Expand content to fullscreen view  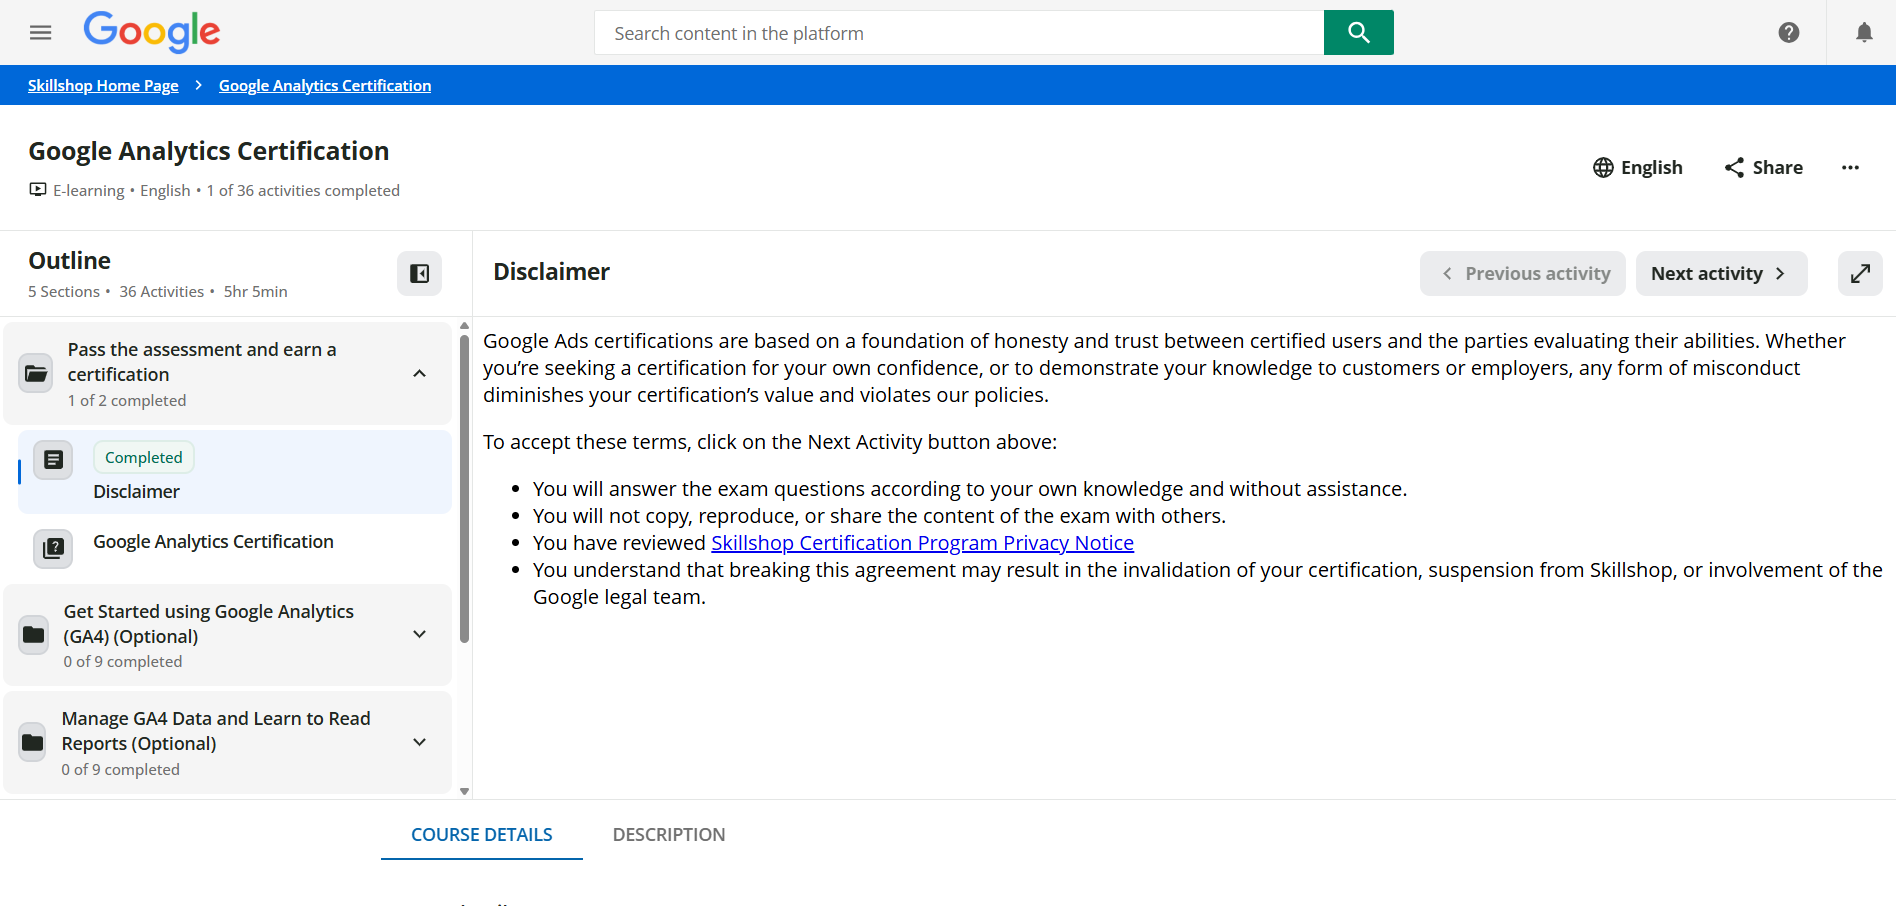click(1860, 274)
